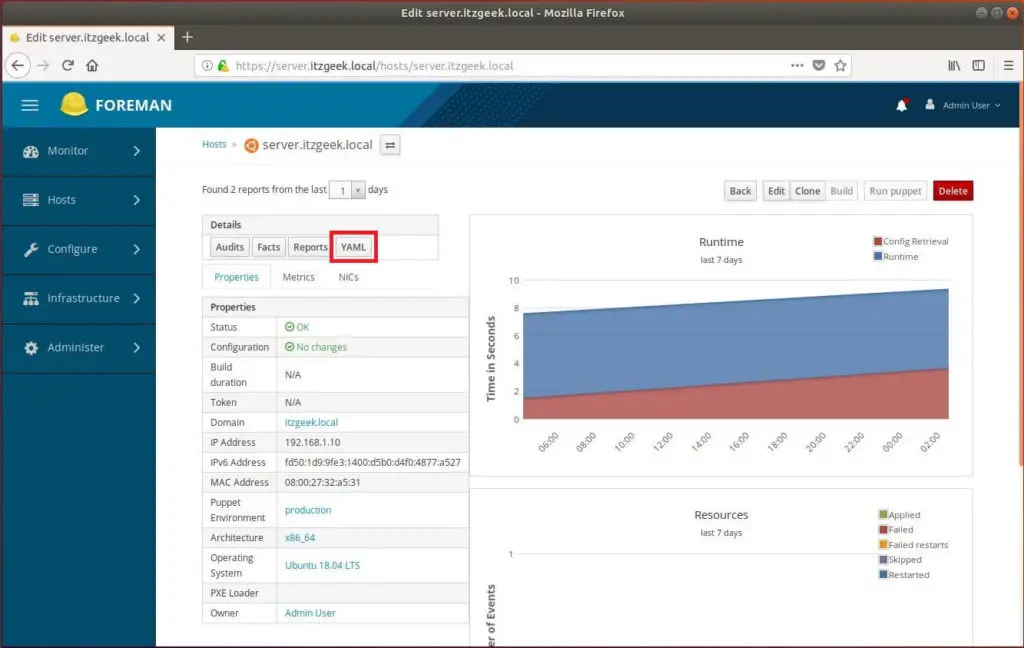
Task: Open the Ubuntu 18.04 LTS link
Action: [x=323, y=566]
